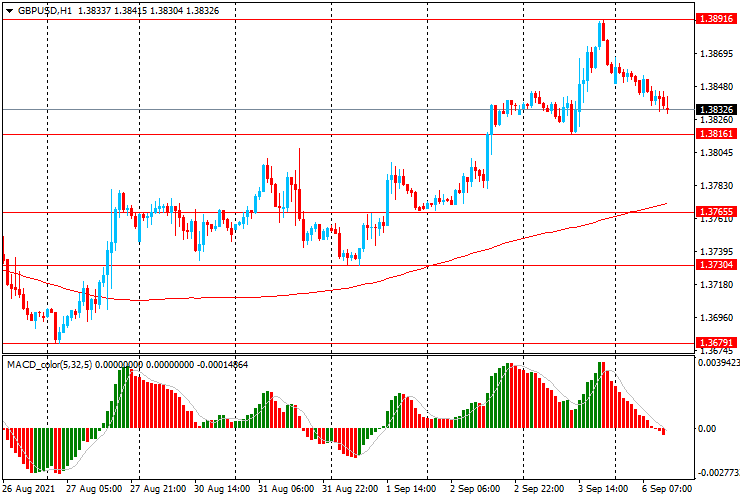Select the 2 Sep 22:00 time label
The width and height of the screenshot is (740, 500).
(x=539, y=489)
